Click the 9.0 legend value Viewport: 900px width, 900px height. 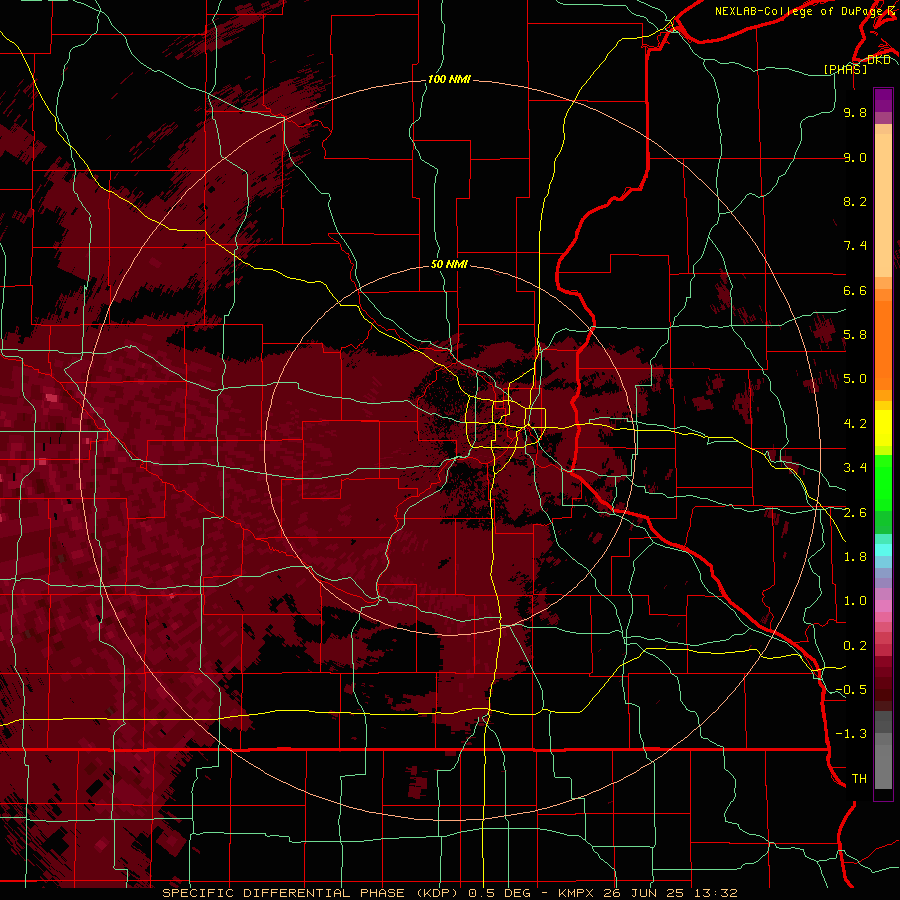click(855, 157)
